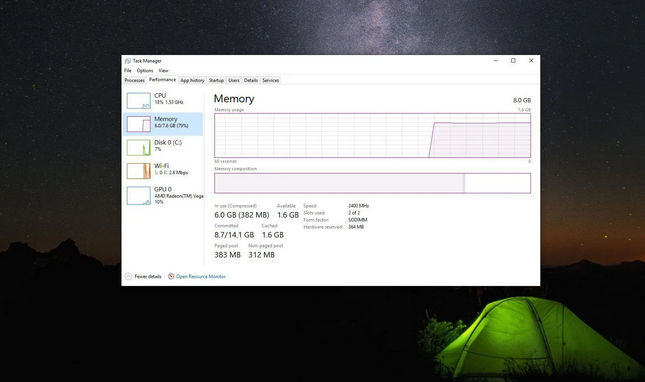Image resolution: width=645 pixels, height=382 pixels.
Task: Switch to the Users tab
Action: (x=234, y=80)
